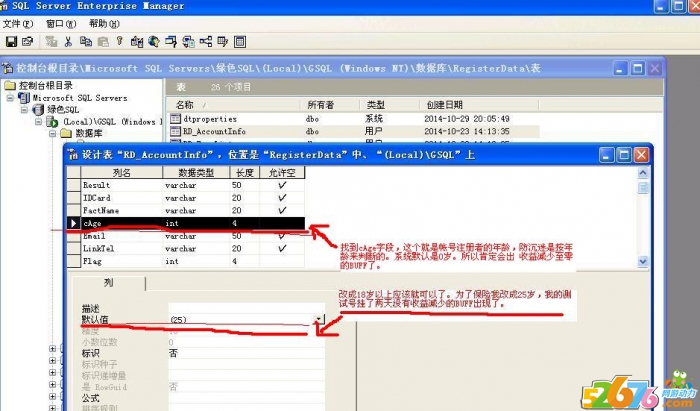Click the table with pencil toolbar icon
700x411 pixels.
point(222,42)
